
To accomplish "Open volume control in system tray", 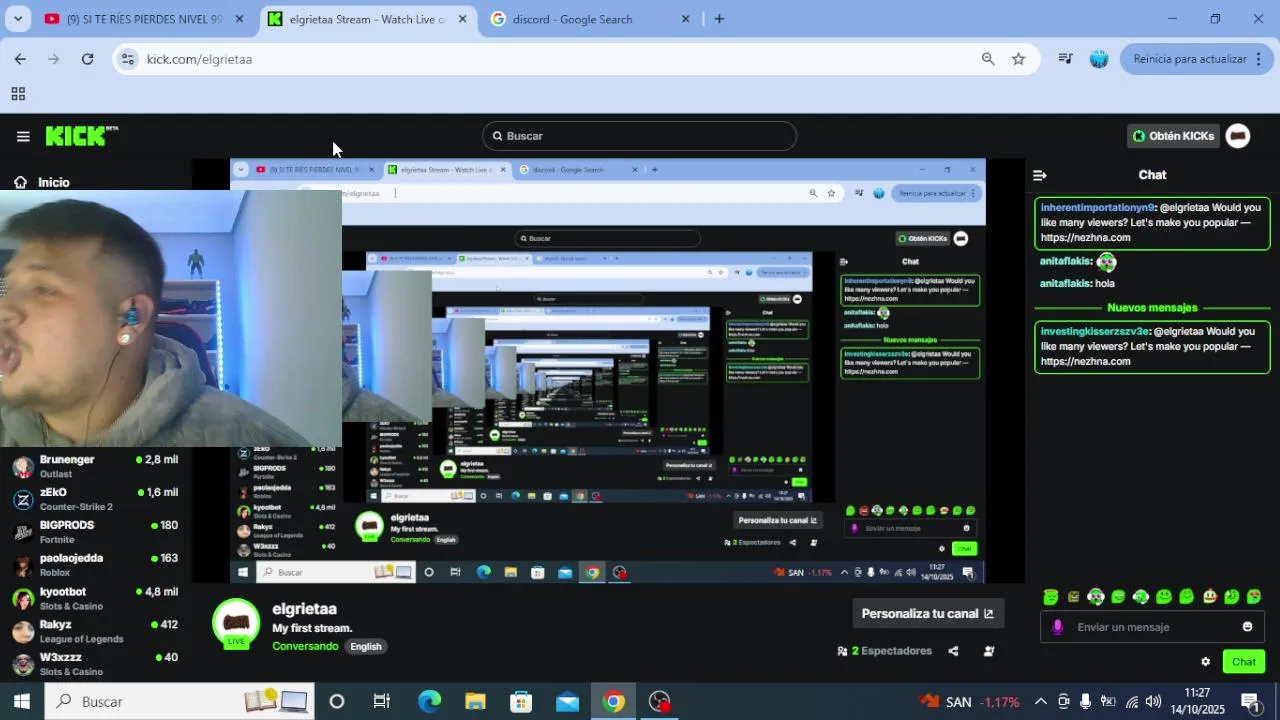I will pyautogui.click(x=1154, y=702).
